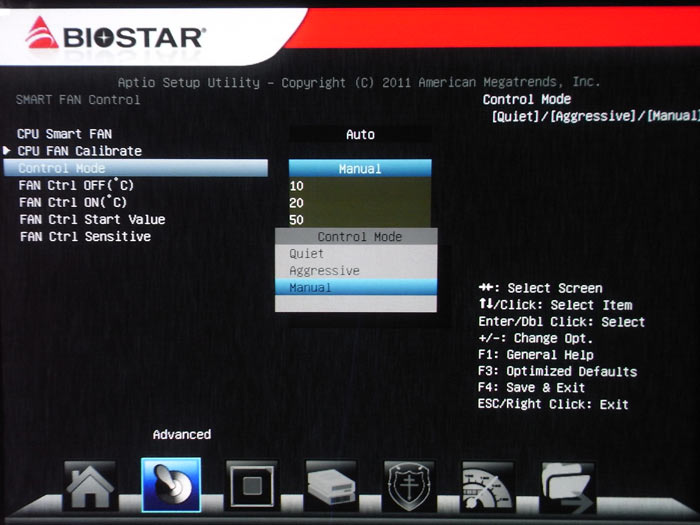Select the FAN Ctrl Sensitive item
This screenshot has height=525, width=700.
coord(85,237)
